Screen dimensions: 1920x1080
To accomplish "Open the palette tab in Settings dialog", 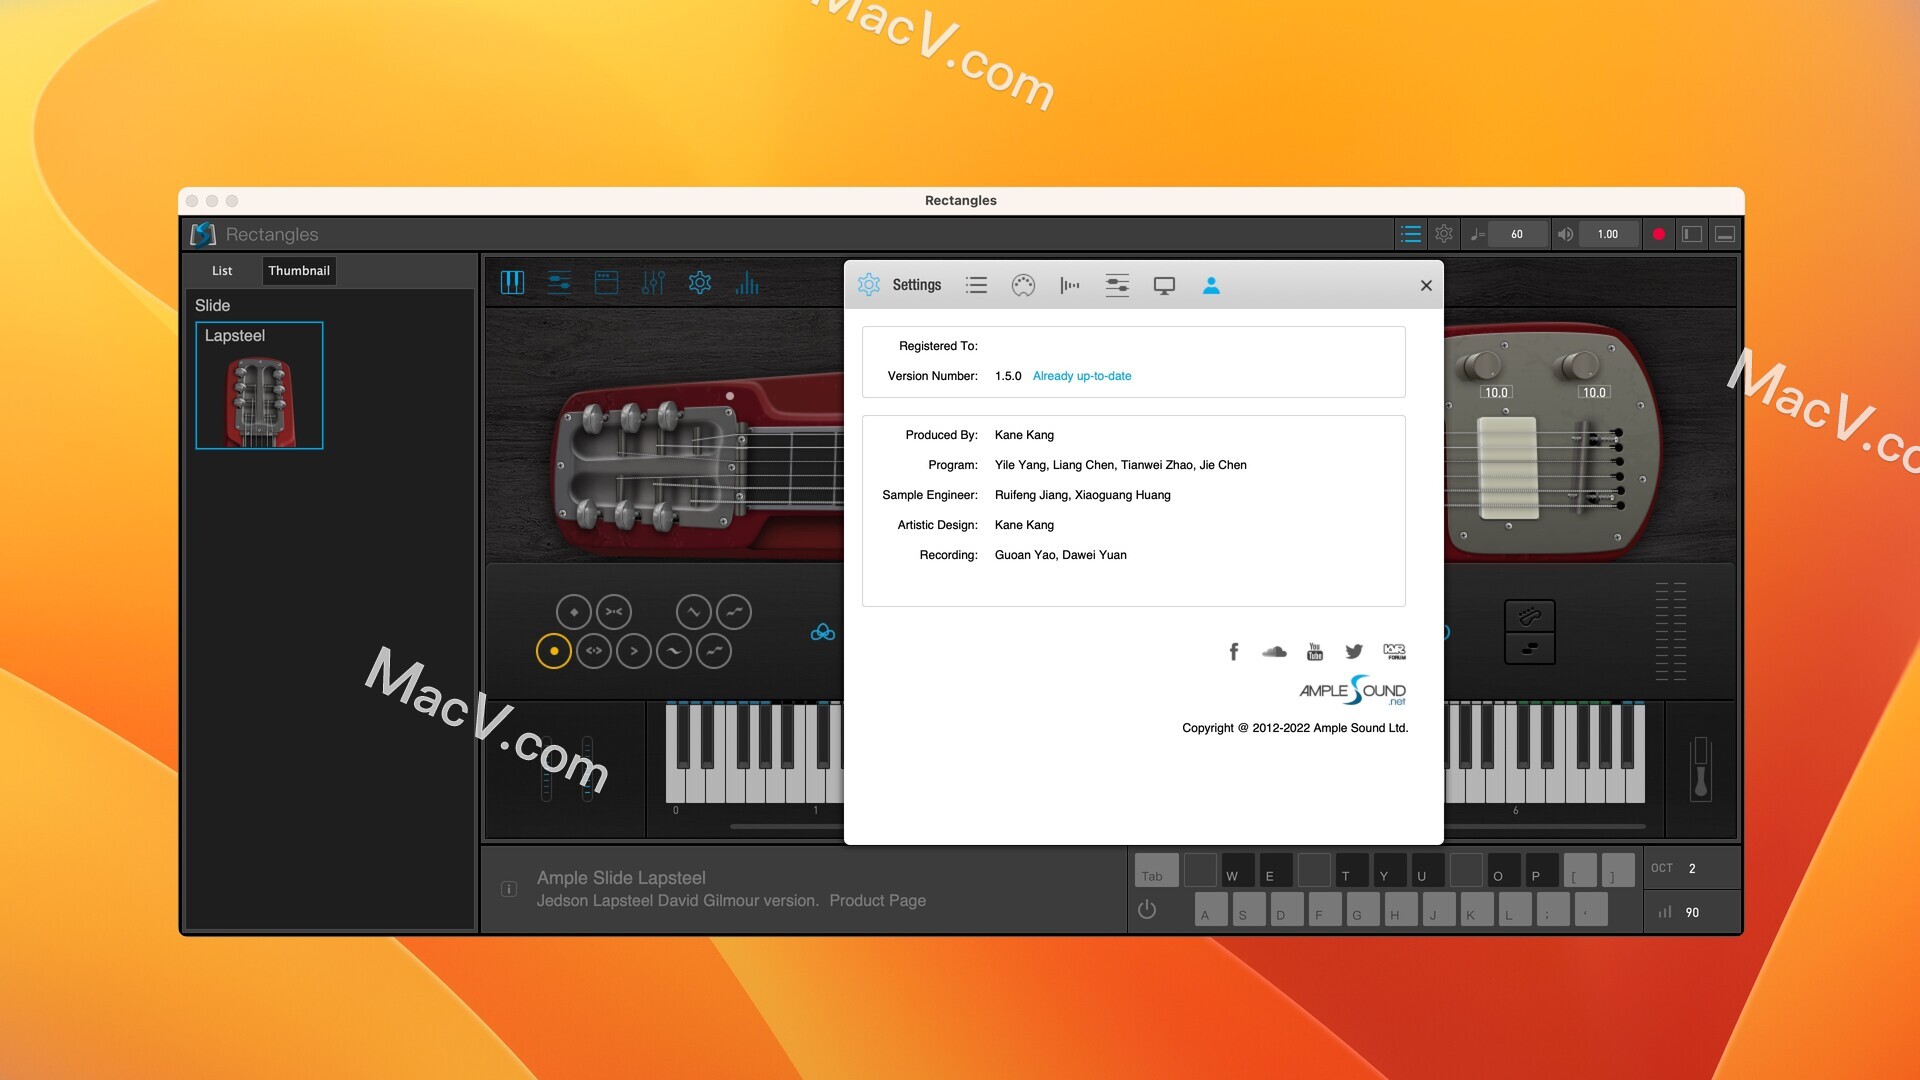I will tap(1023, 285).
